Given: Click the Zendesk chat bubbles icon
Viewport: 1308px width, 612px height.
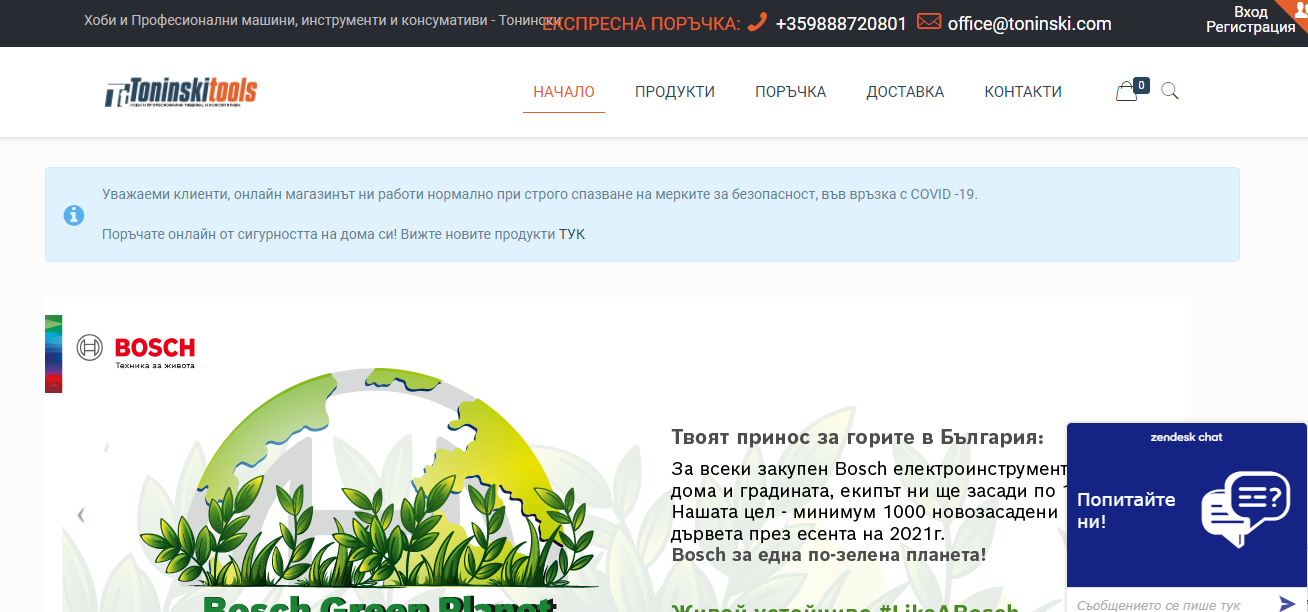Looking at the screenshot, I should 1246,508.
